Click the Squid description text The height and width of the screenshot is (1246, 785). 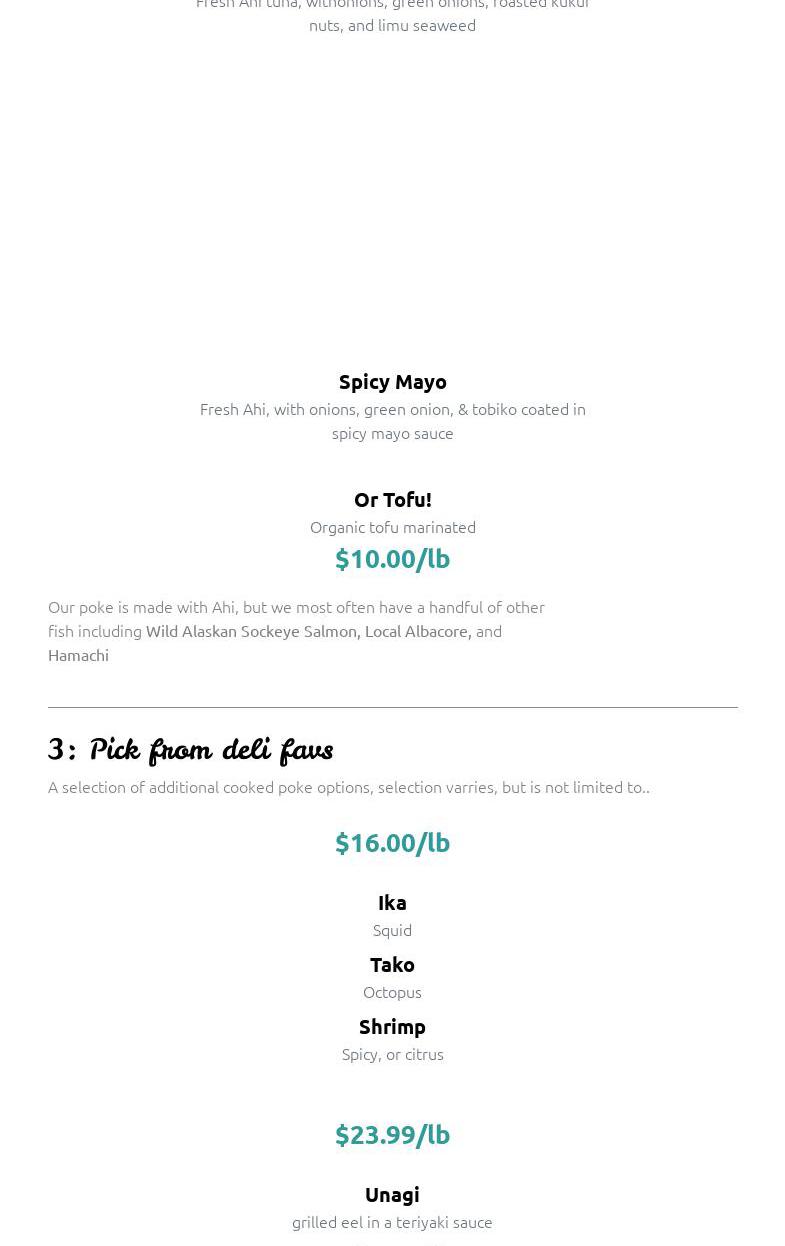(392, 930)
